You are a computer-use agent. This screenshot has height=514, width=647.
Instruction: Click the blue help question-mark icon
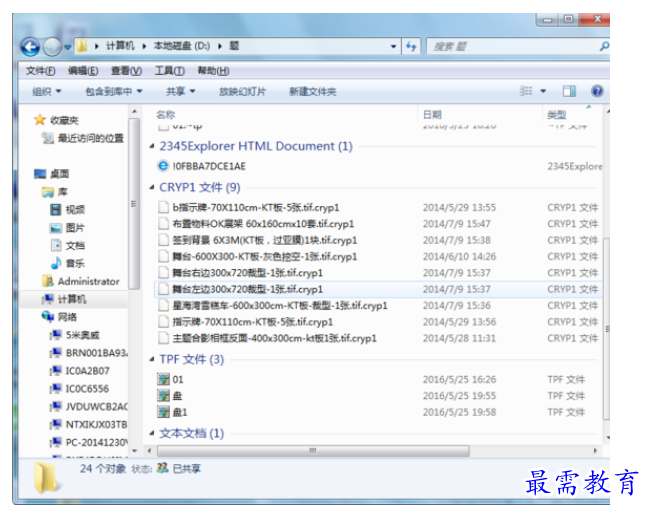tap(597, 91)
